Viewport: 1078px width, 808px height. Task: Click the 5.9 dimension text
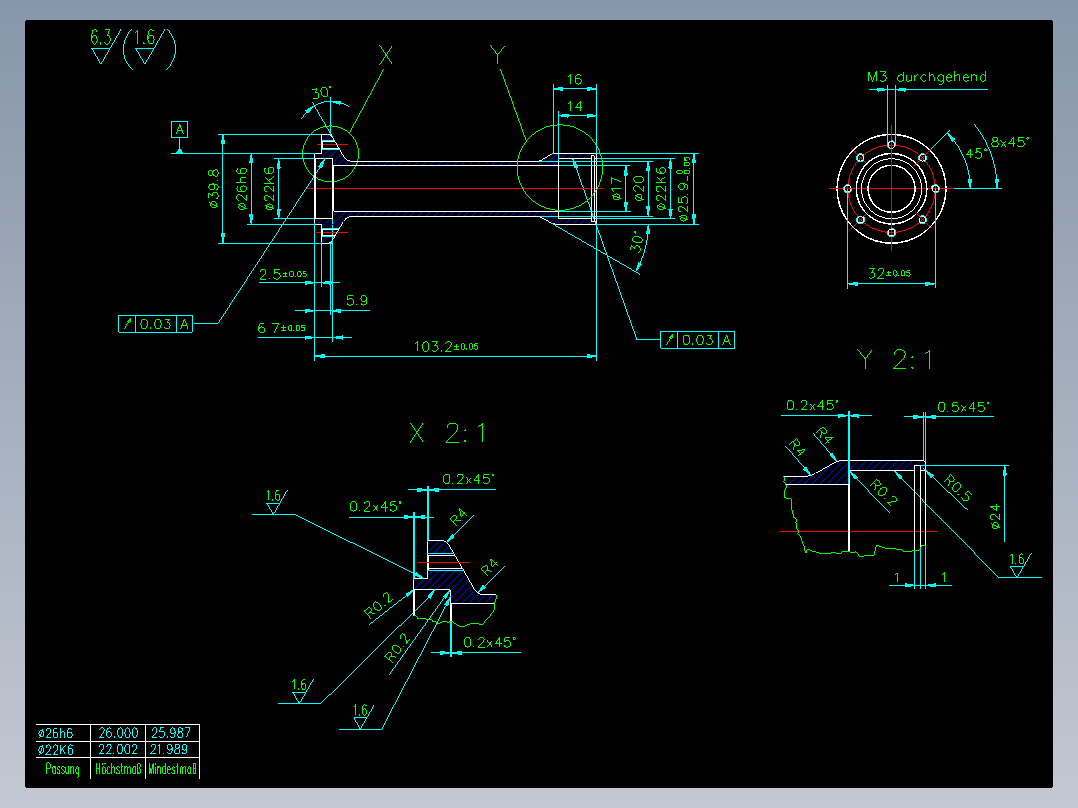point(356,301)
